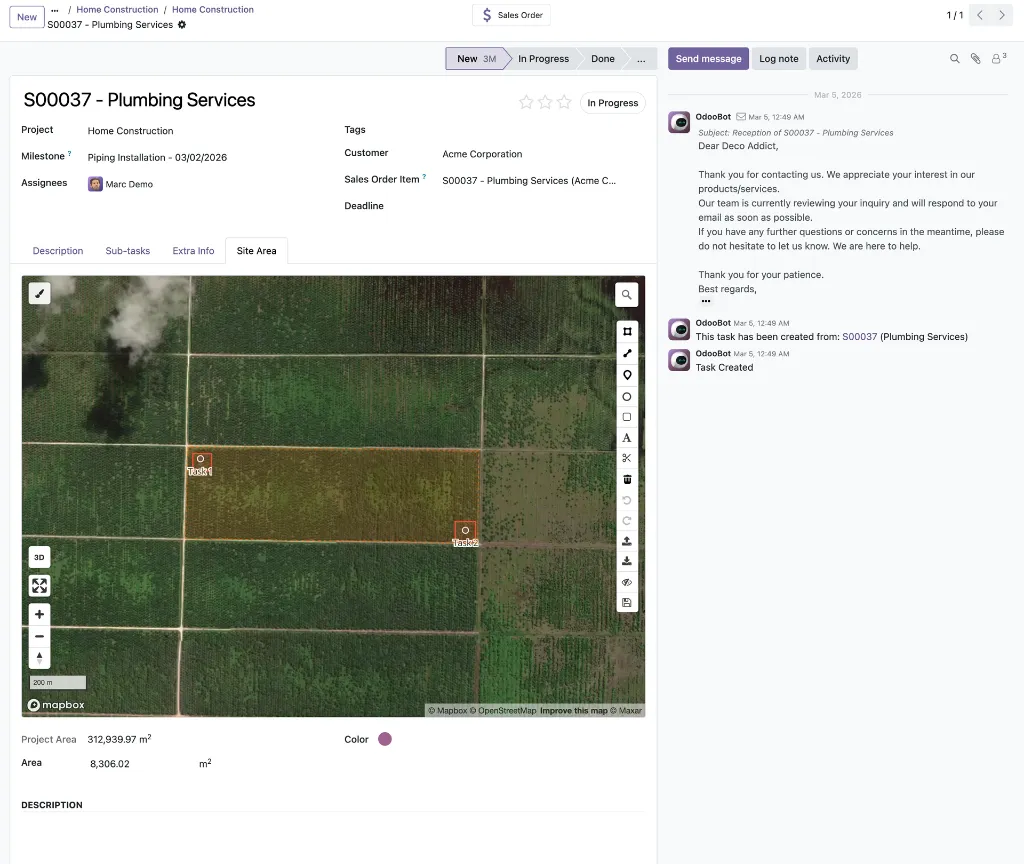Click the undo arrow in map toolbar
This screenshot has height=864, width=1024.
pos(627,500)
